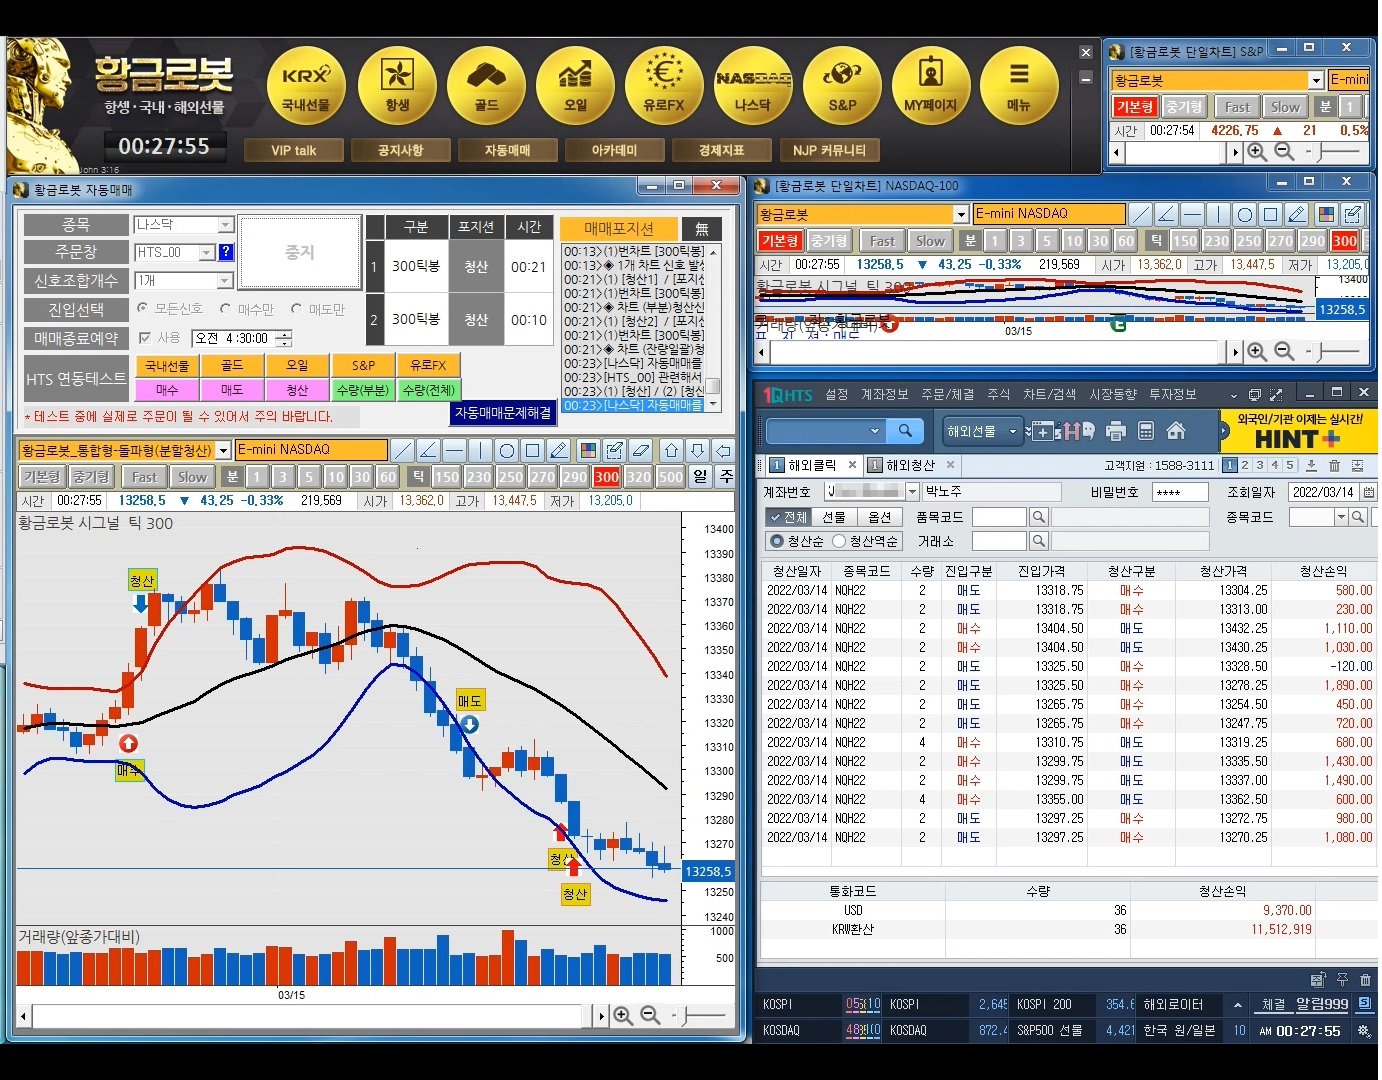1382x1080 pixels.
Task: Open MY페이지 profile button
Action: (x=931, y=84)
